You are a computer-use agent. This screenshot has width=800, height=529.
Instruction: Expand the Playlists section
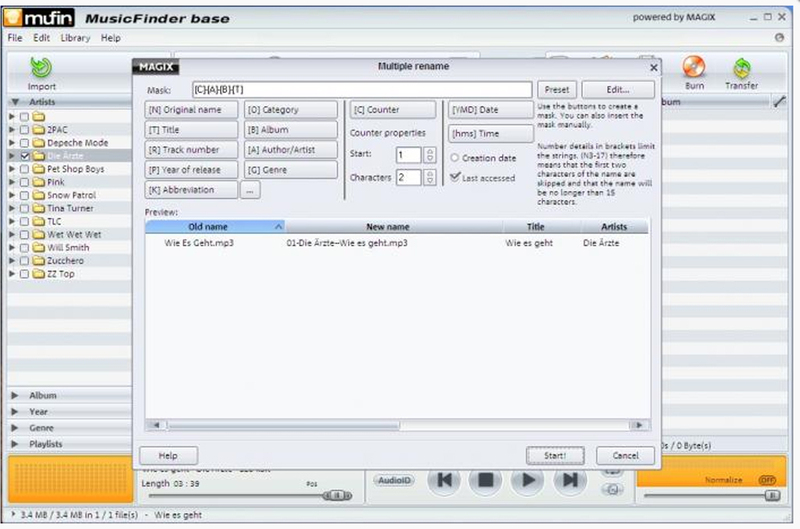pos(15,444)
